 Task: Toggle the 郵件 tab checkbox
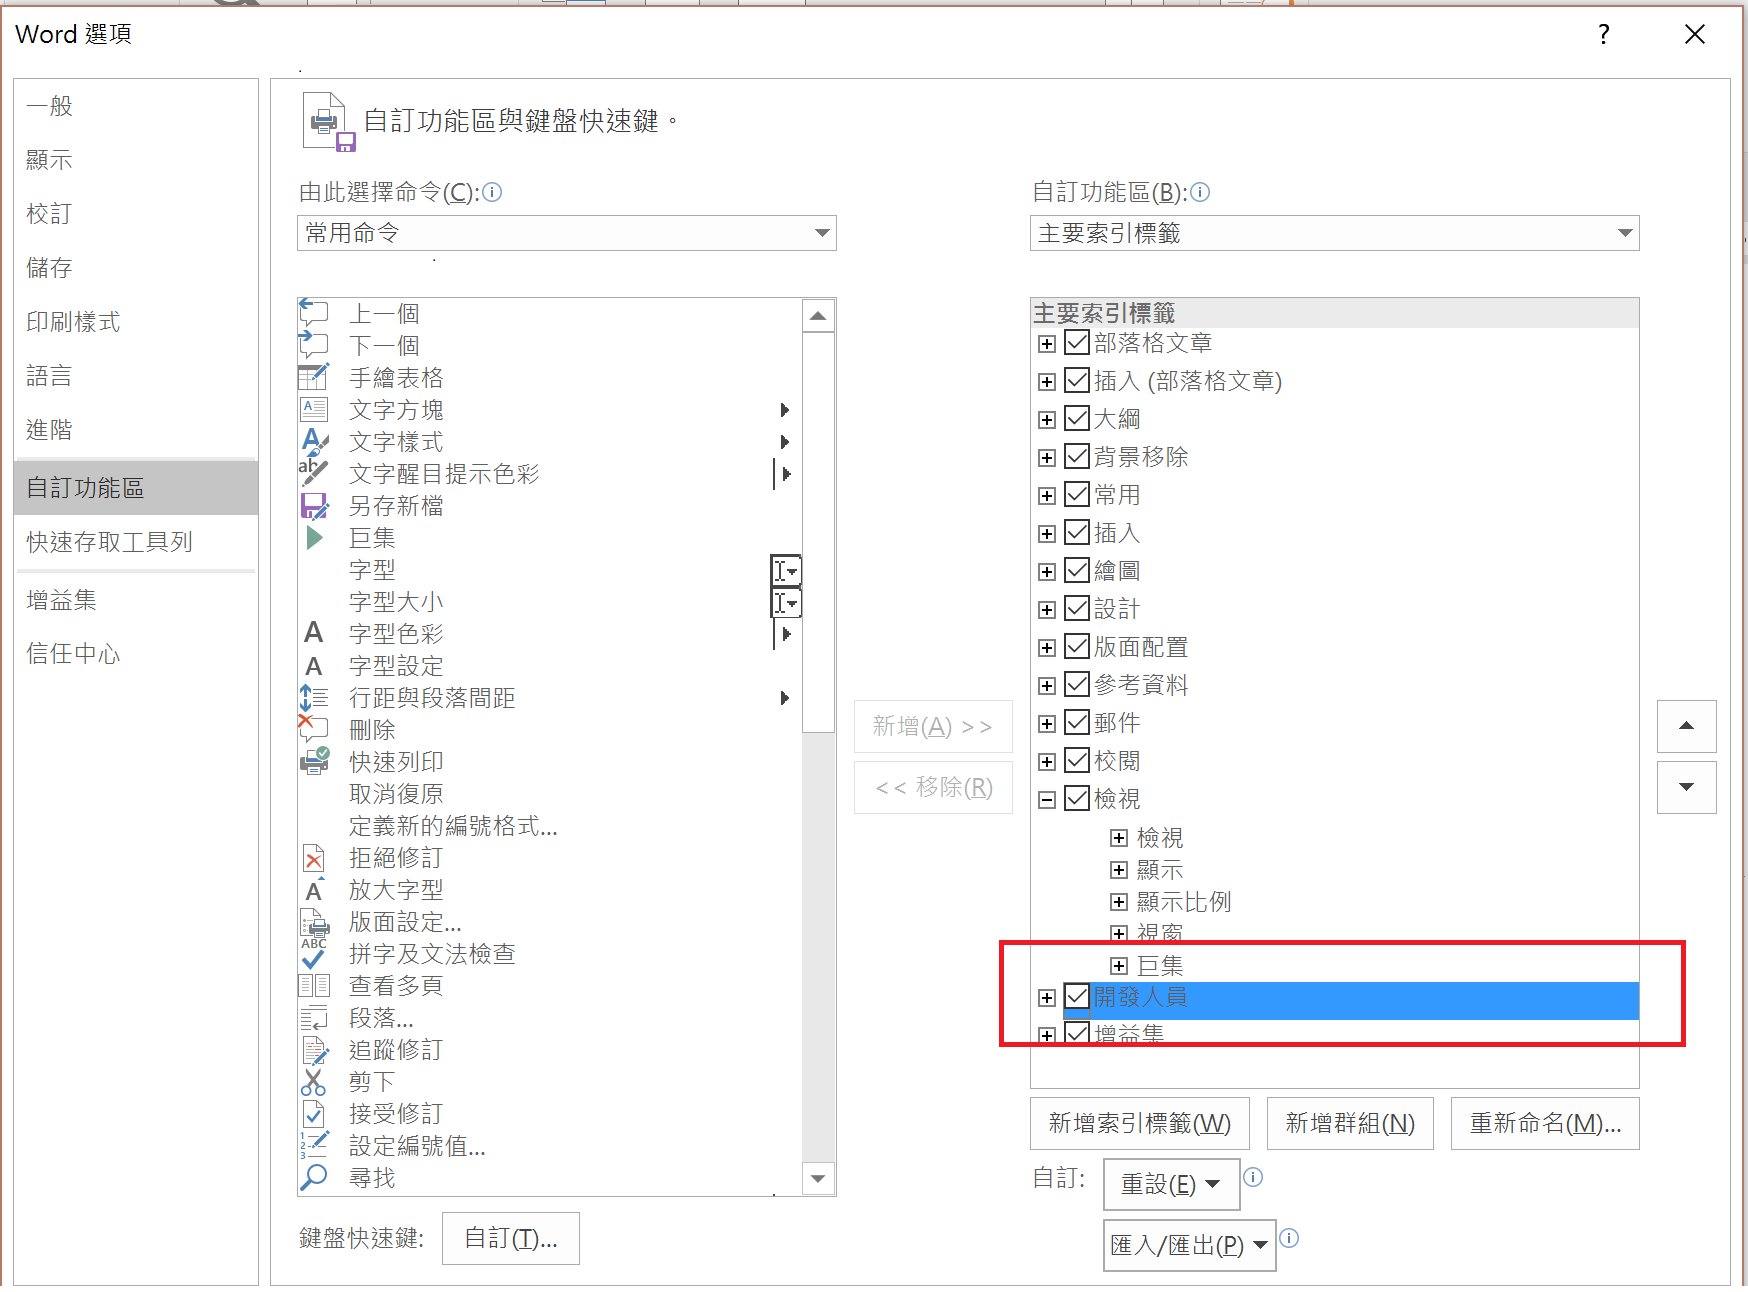(x=1076, y=722)
